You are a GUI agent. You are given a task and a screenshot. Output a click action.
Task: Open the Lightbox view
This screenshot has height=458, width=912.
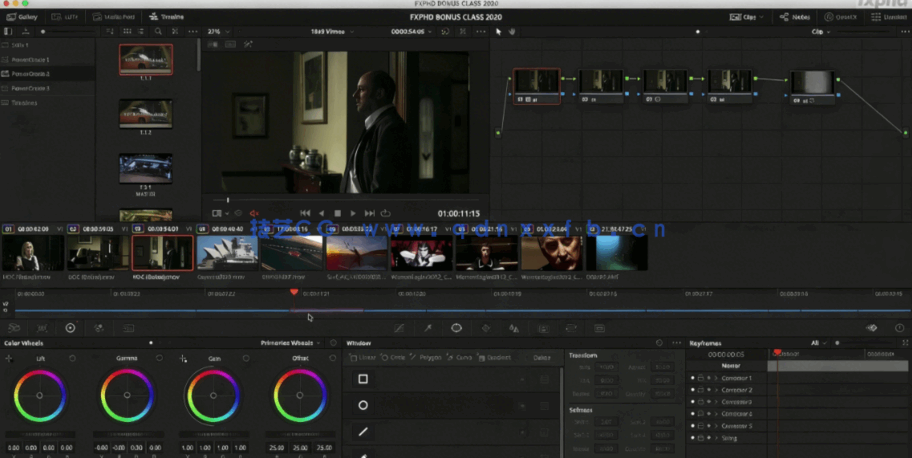pyautogui.click(x=890, y=17)
